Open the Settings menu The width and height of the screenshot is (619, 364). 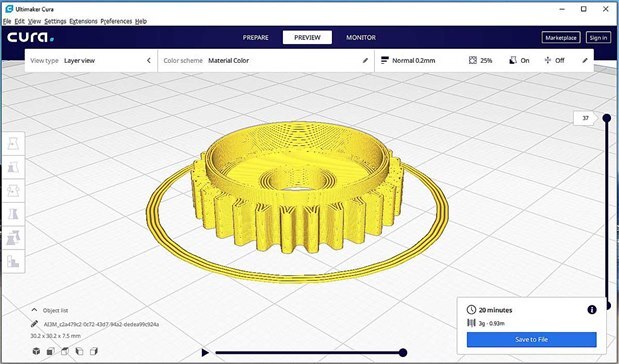(x=55, y=21)
